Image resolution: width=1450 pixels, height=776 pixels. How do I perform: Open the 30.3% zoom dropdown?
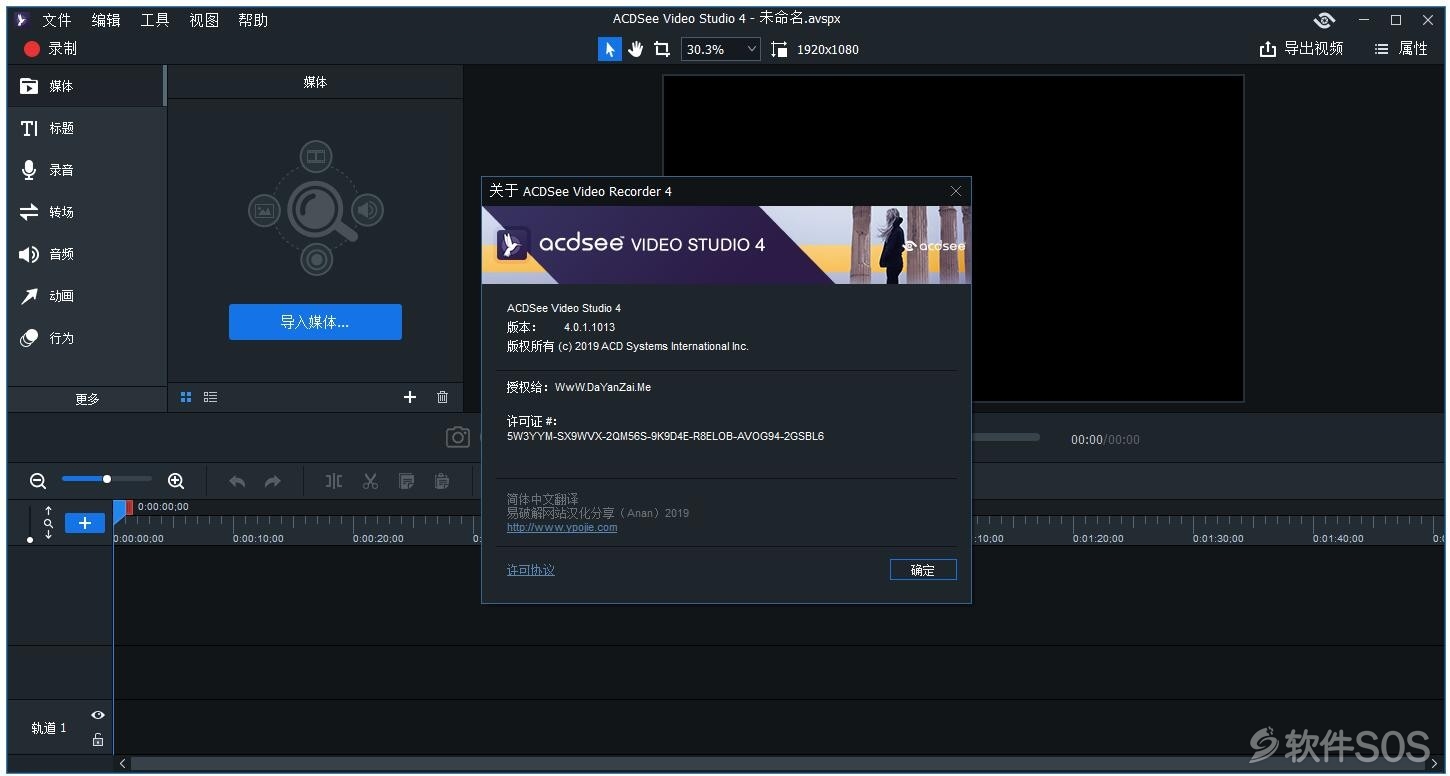(721, 49)
